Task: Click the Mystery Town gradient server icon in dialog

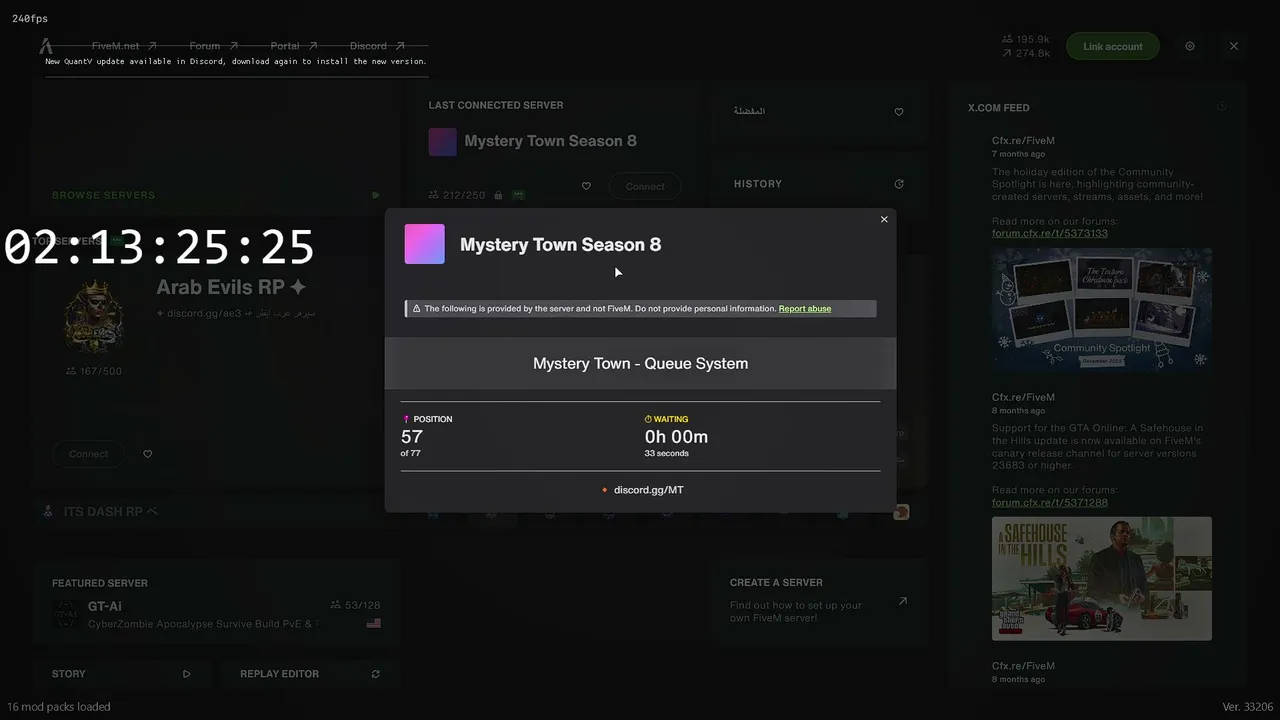Action: (x=424, y=244)
